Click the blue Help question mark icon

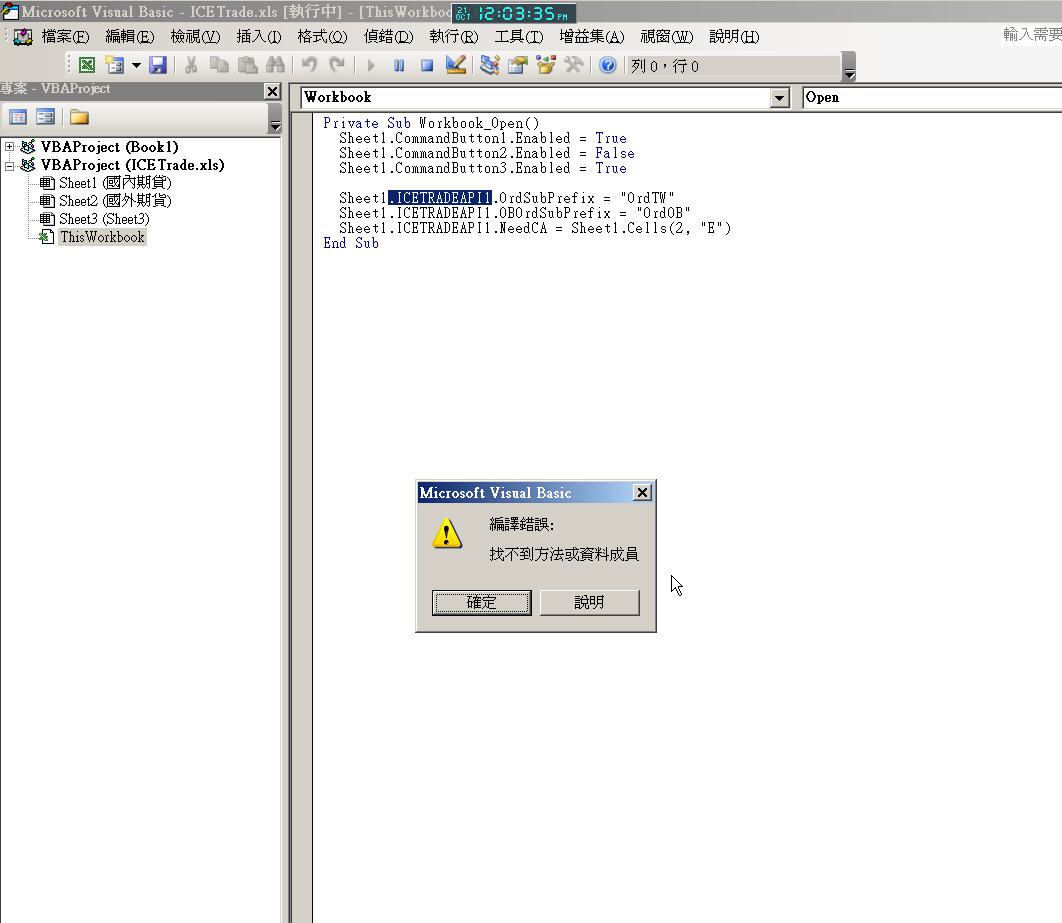[x=608, y=65]
